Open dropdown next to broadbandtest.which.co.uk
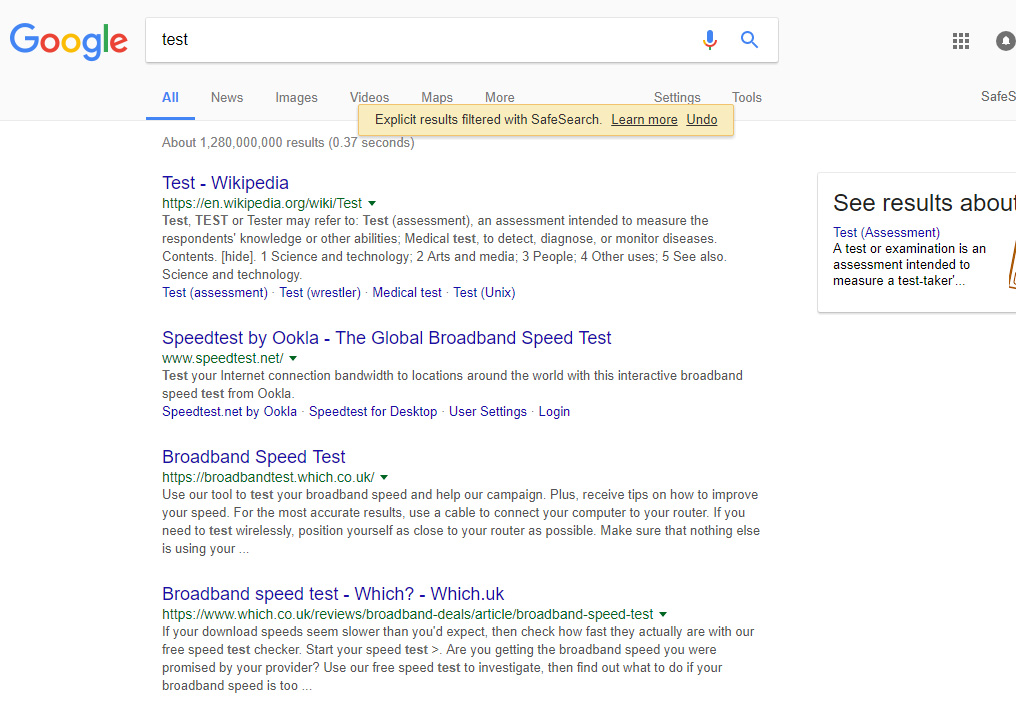The height and width of the screenshot is (723, 1016). (x=384, y=477)
